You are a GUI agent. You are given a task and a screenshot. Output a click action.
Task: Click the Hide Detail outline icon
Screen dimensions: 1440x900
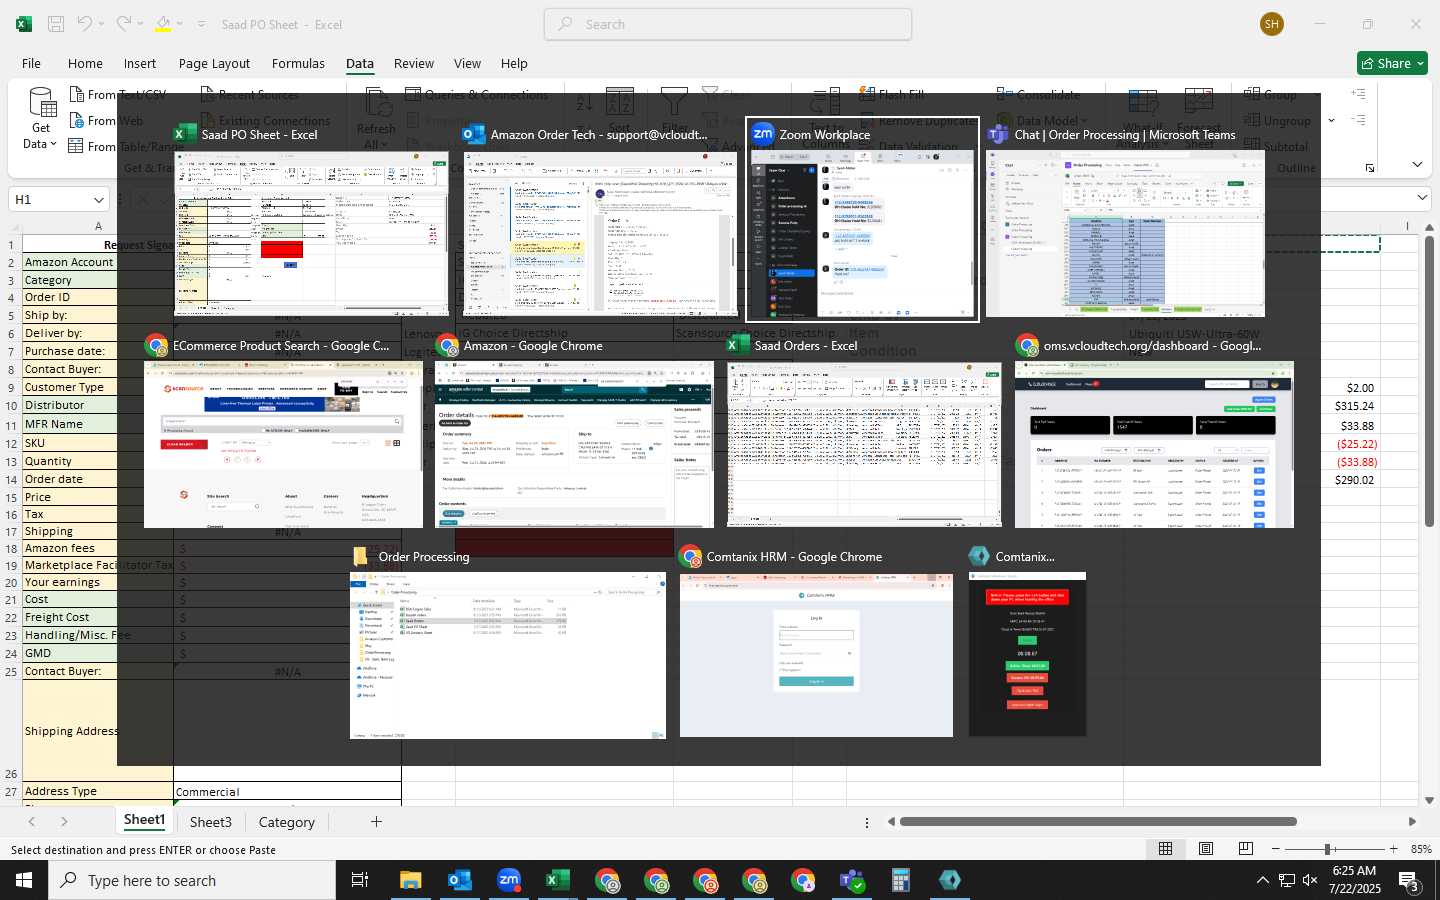pyautogui.click(x=1358, y=120)
